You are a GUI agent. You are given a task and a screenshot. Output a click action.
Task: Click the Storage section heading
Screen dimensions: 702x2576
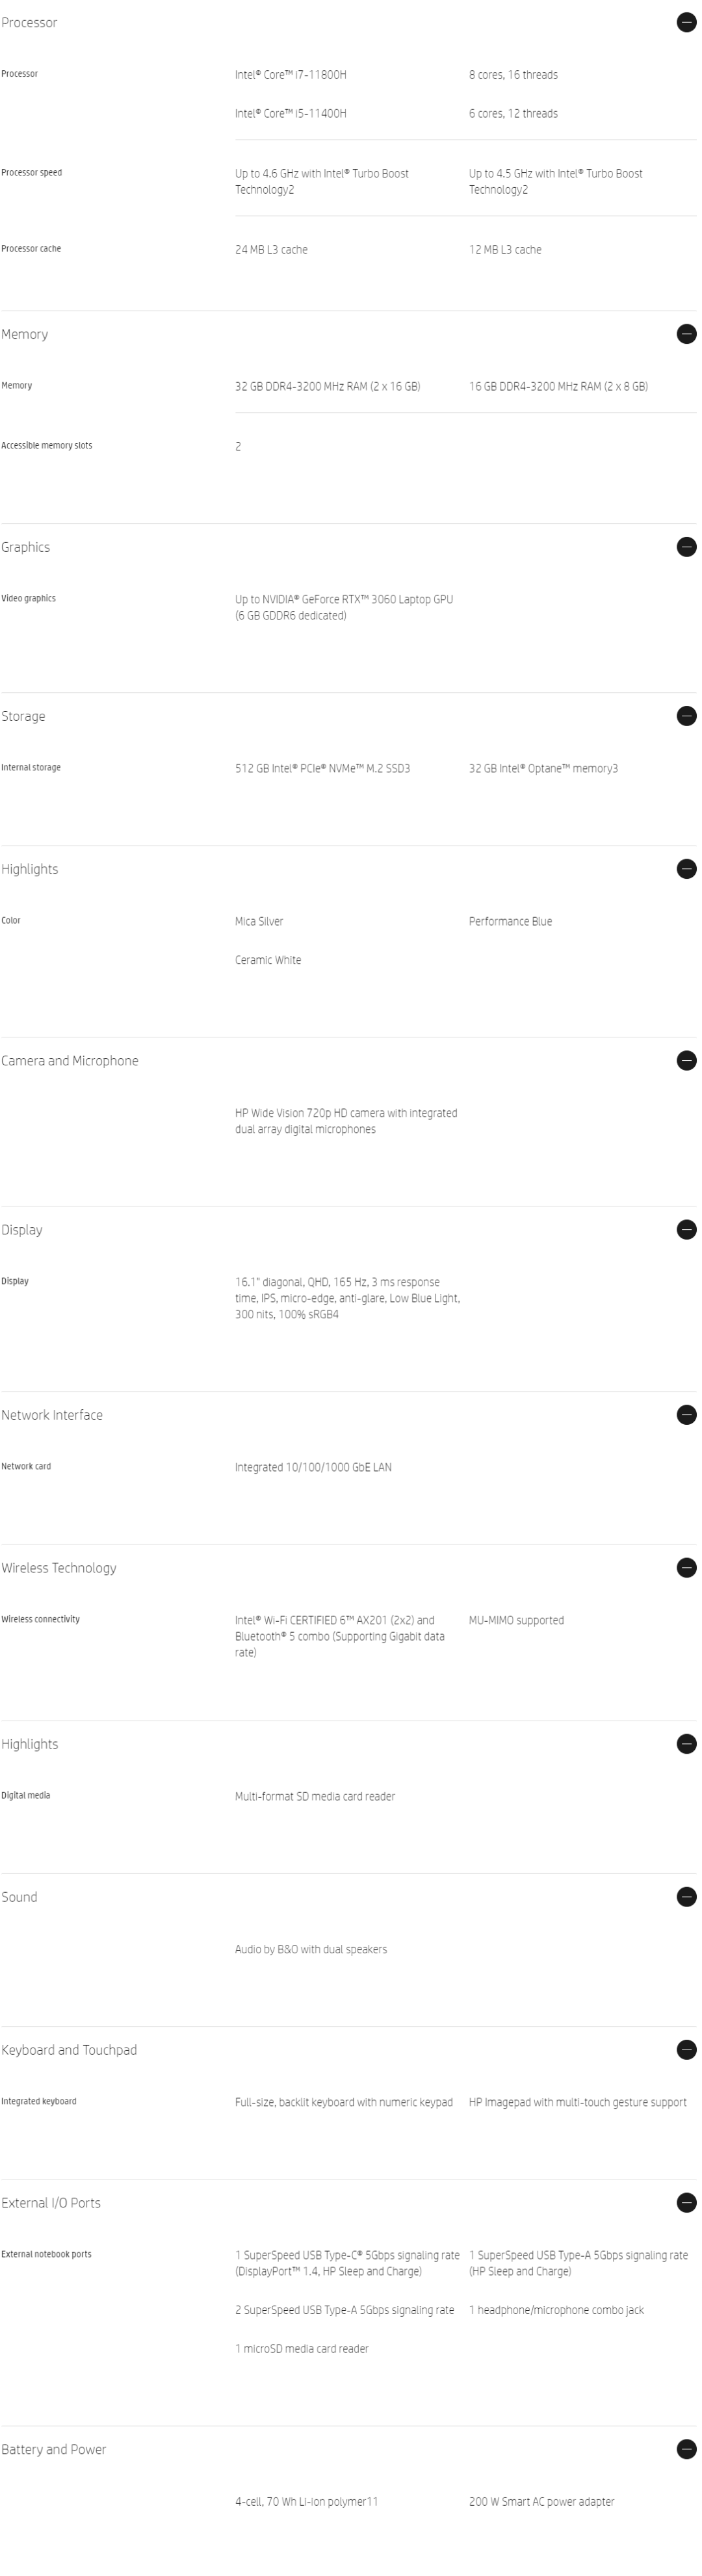point(23,717)
